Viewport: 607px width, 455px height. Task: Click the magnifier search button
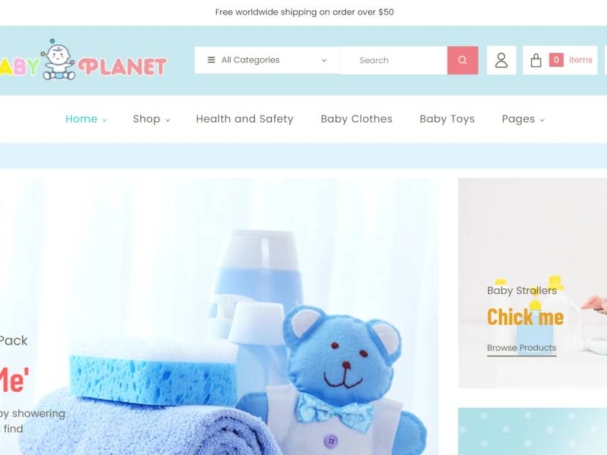click(463, 60)
